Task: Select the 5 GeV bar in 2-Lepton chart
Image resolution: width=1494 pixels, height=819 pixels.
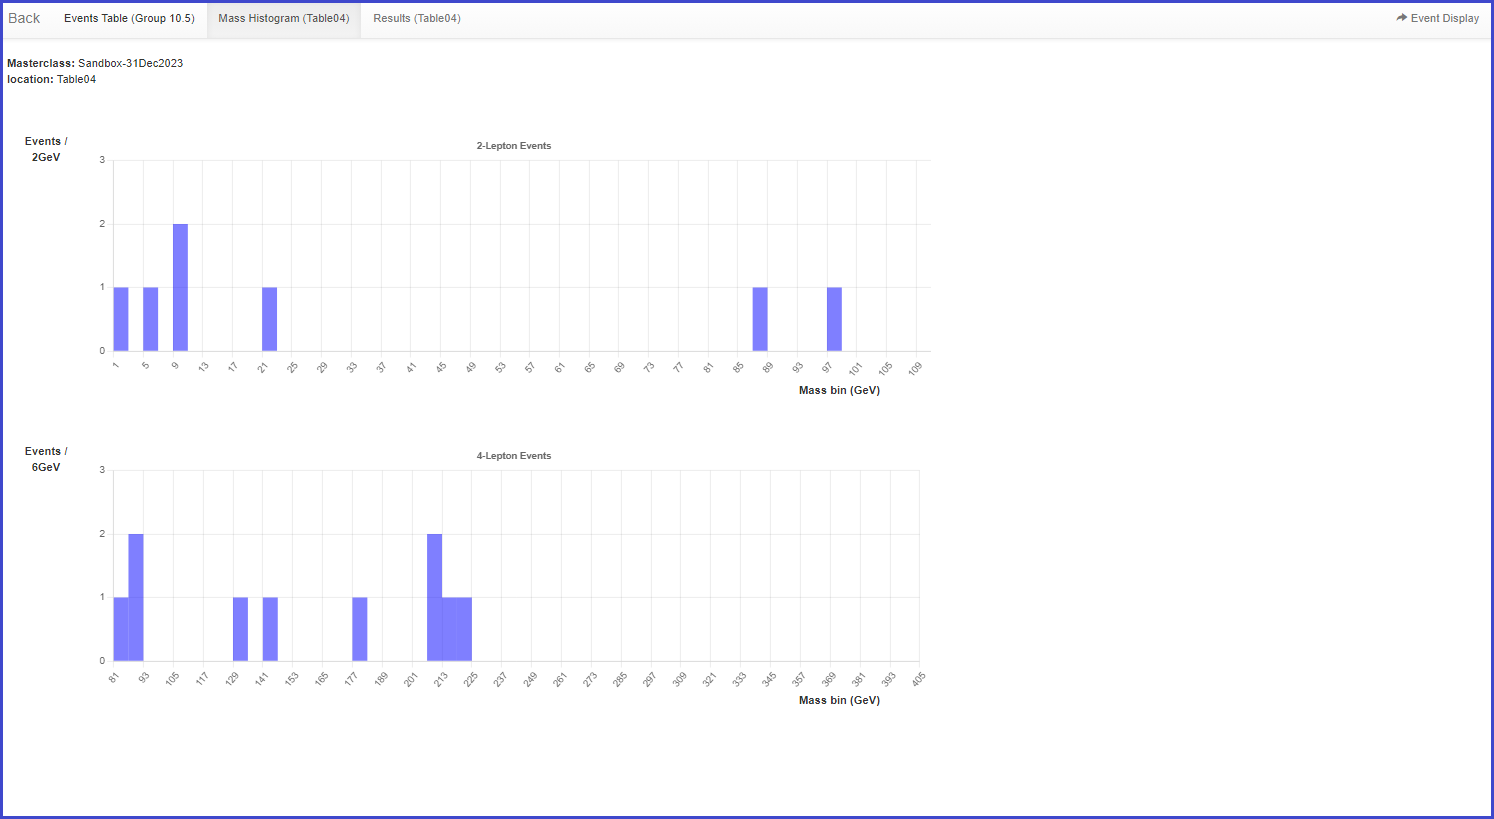Action: (x=150, y=319)
